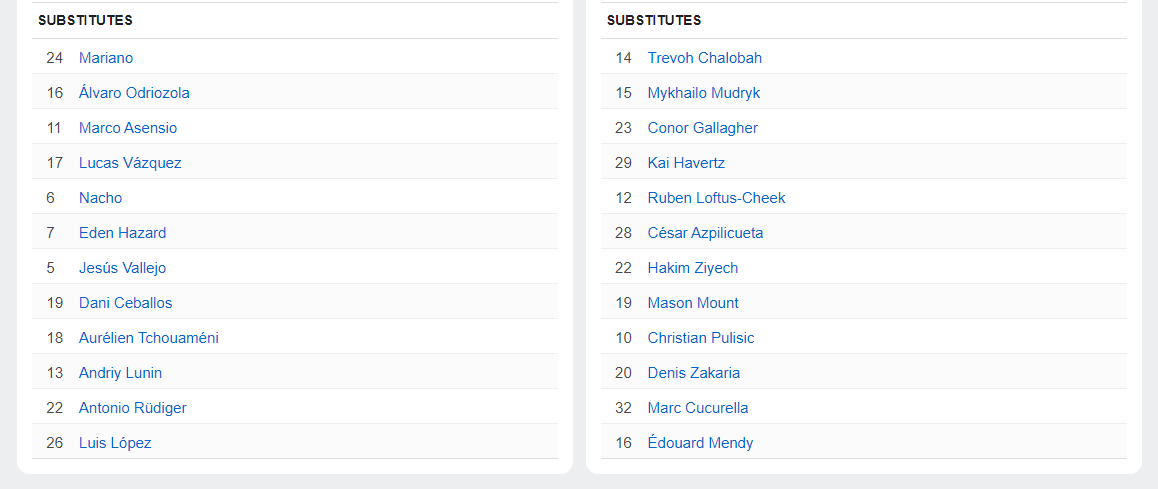
Task: Open Ruben Loftus-Cheek link
Action: [716, 198]
